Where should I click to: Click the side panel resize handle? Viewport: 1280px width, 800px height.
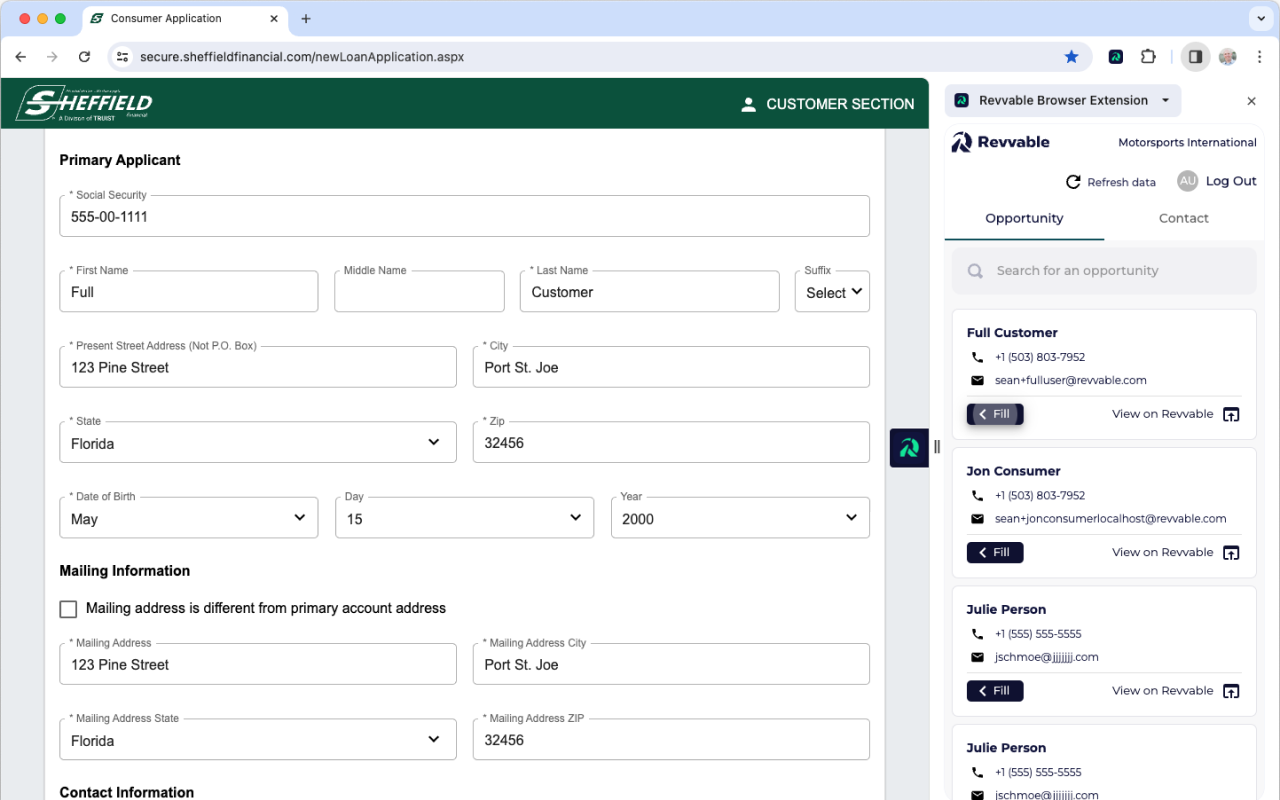[x=937, y=447]
